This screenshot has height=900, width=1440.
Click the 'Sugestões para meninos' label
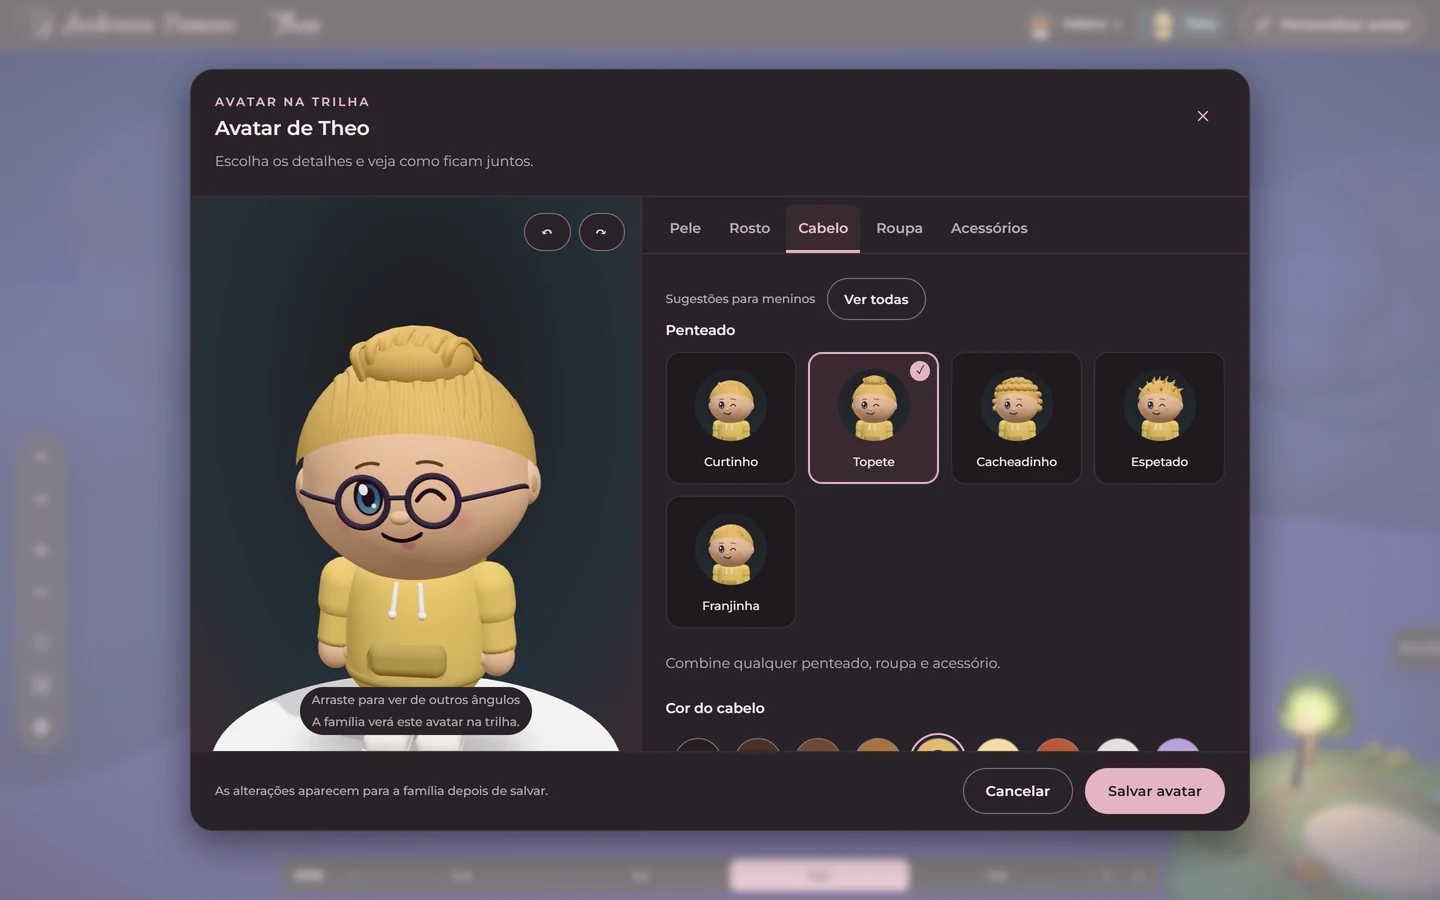click(x=740, y=299)
